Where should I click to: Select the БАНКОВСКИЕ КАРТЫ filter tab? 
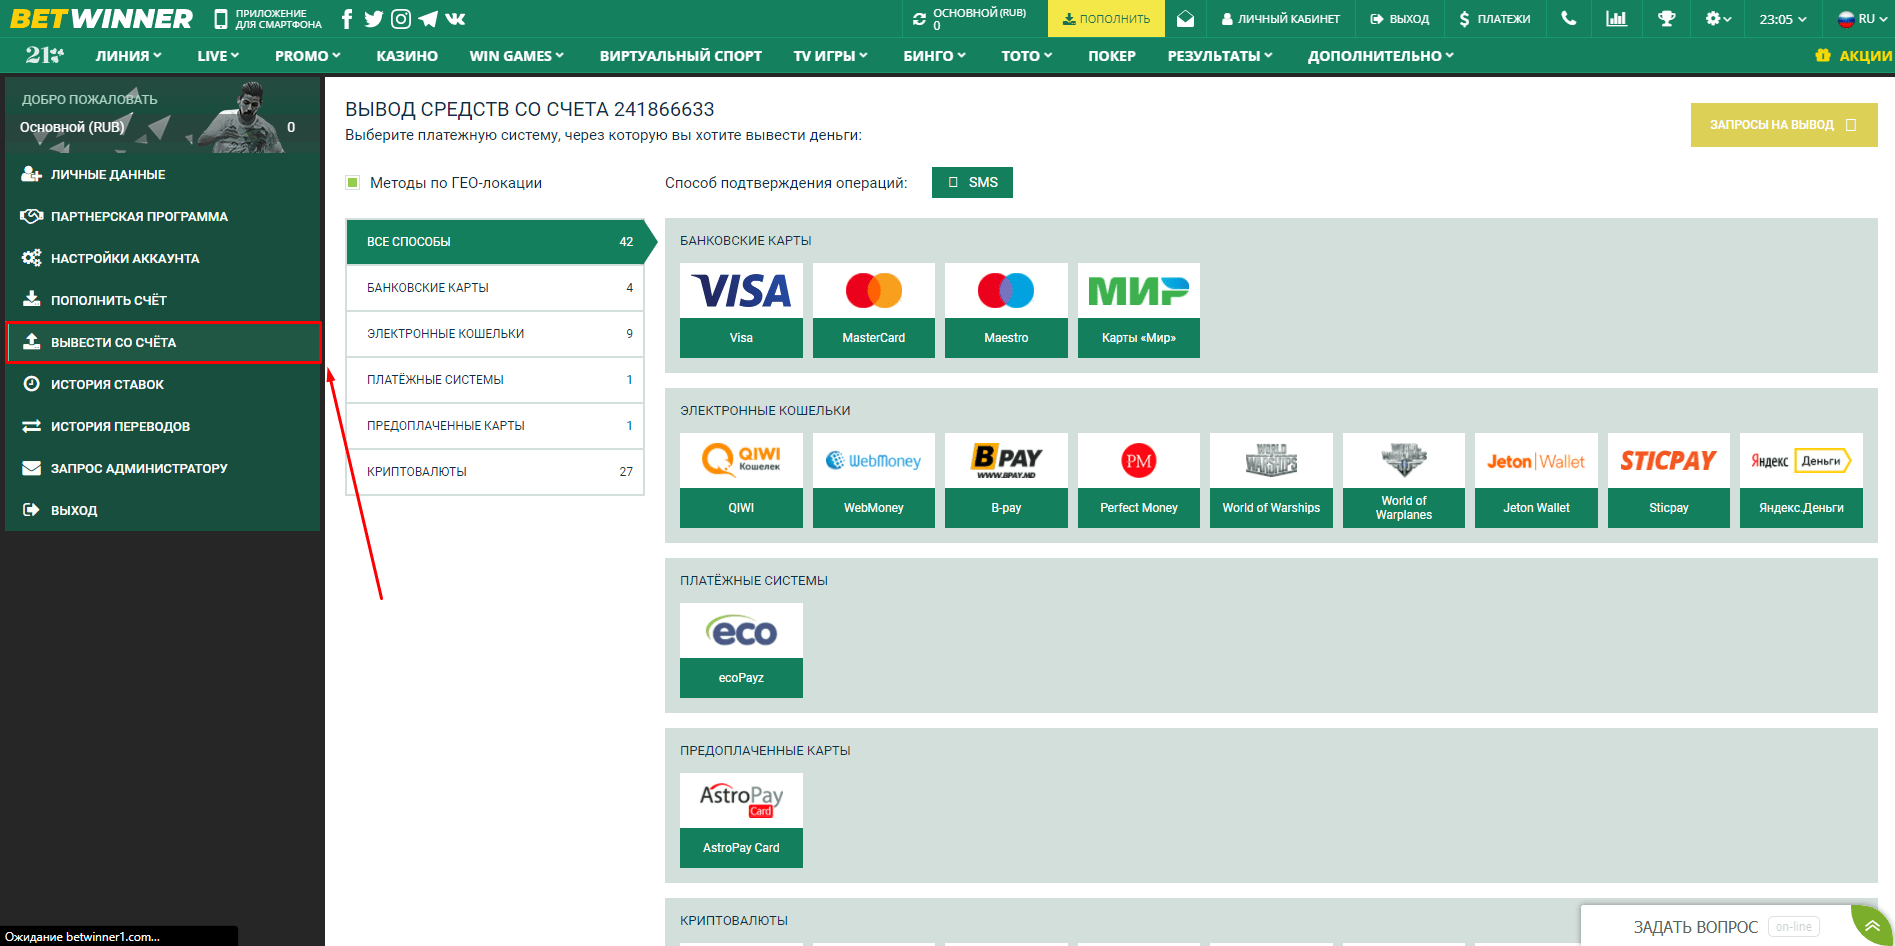495,287
